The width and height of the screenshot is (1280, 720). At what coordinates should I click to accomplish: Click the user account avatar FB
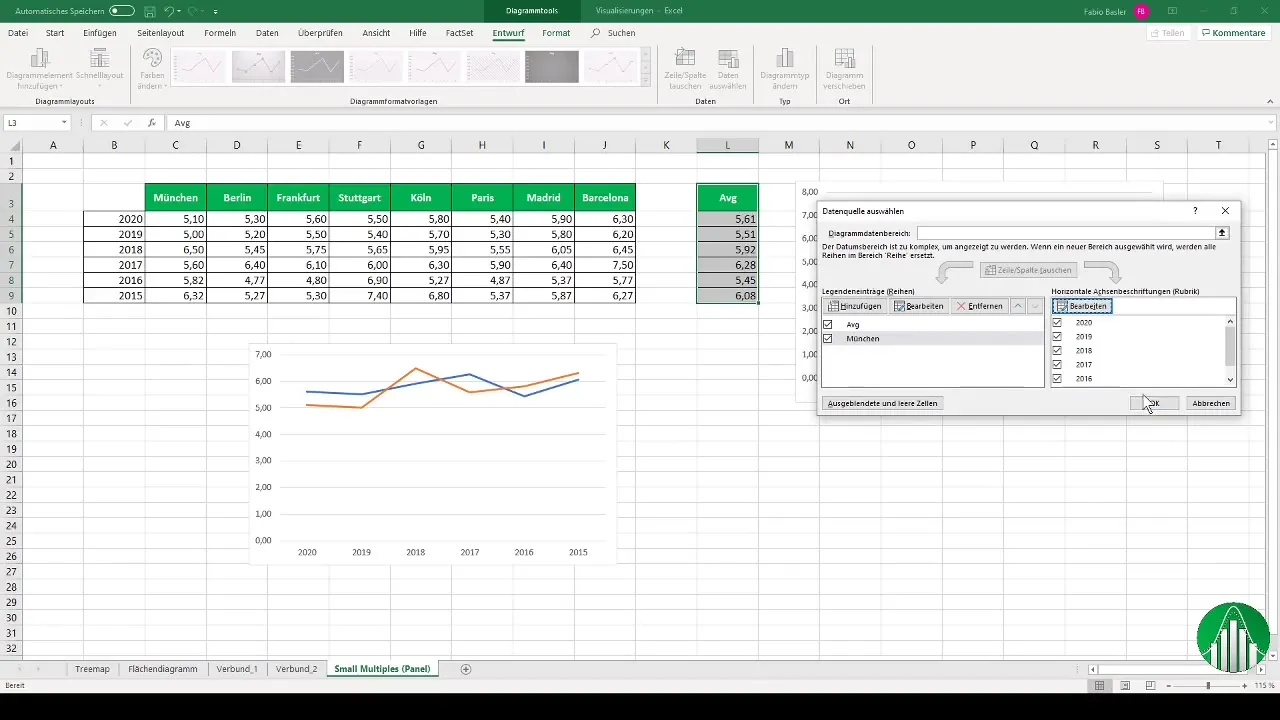[1141, 10]
